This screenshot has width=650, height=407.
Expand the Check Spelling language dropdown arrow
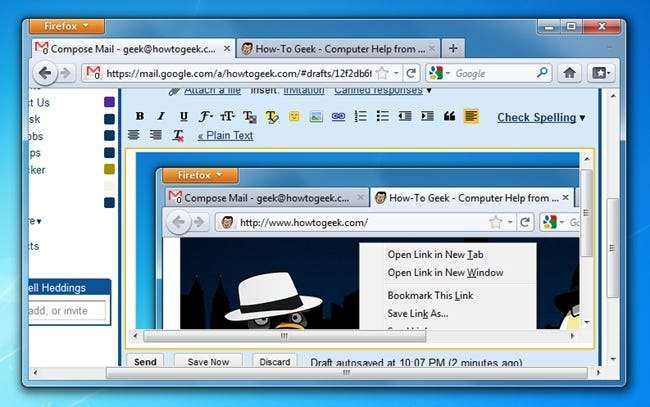coord(582,118)
